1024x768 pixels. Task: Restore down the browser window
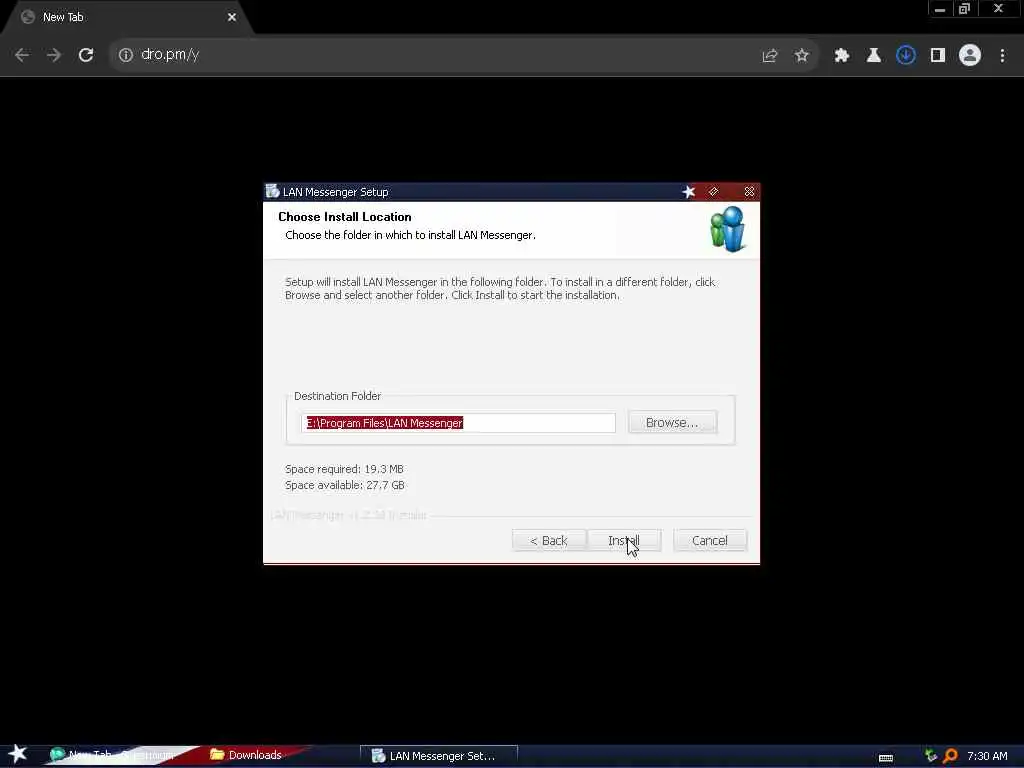coord(964,9)
